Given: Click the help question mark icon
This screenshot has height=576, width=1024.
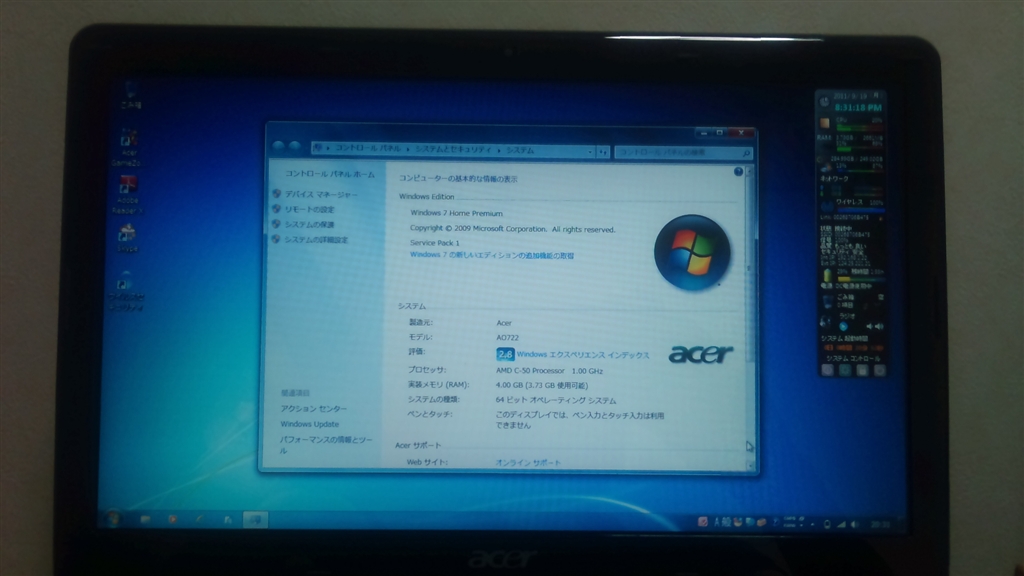Looking at the screenshot, I should [x=738, y=172].
